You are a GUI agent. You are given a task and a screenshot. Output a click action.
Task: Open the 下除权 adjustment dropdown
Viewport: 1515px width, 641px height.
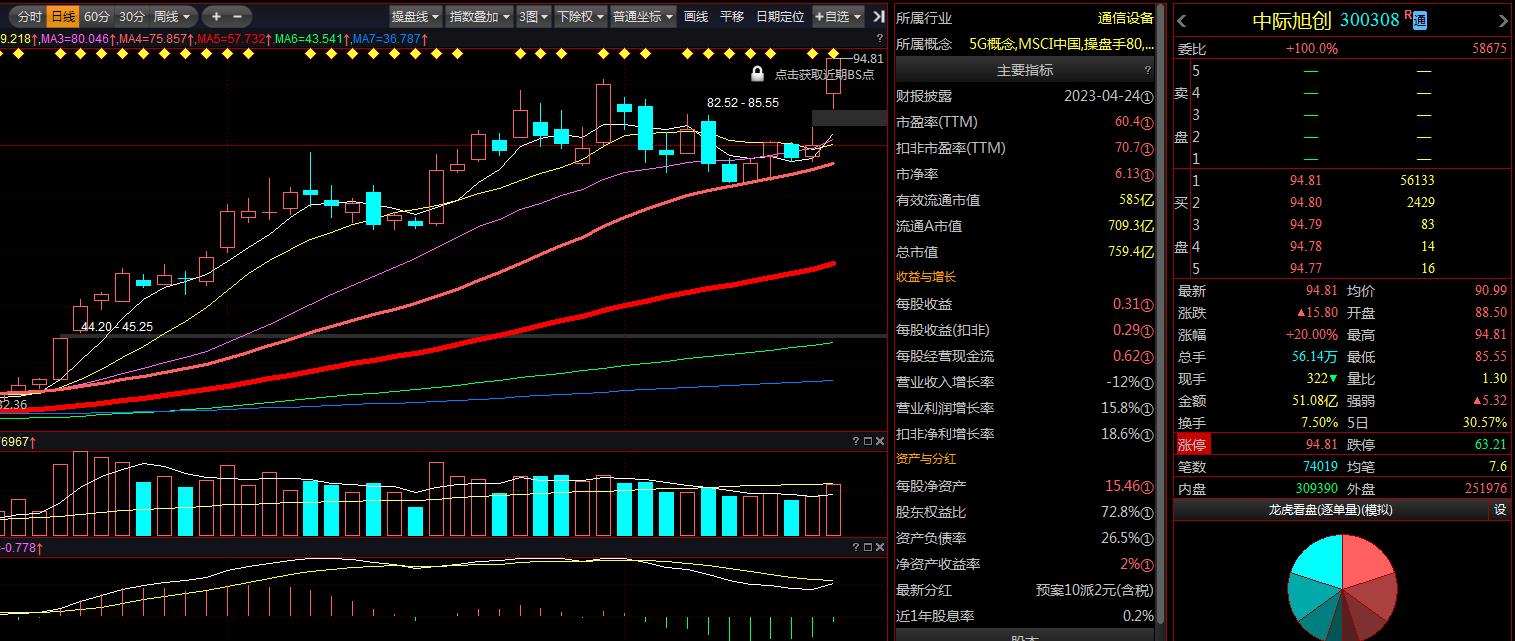580,16
